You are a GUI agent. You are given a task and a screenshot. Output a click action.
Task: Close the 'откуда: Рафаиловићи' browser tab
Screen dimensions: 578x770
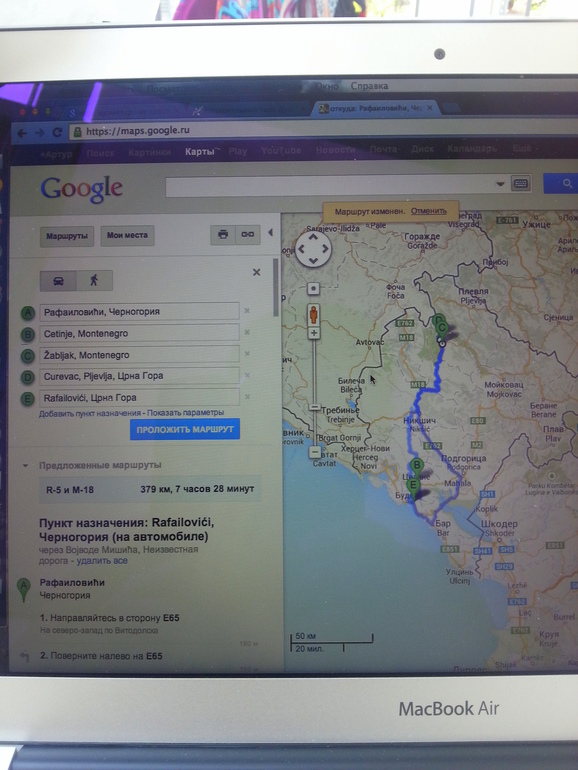430,108
